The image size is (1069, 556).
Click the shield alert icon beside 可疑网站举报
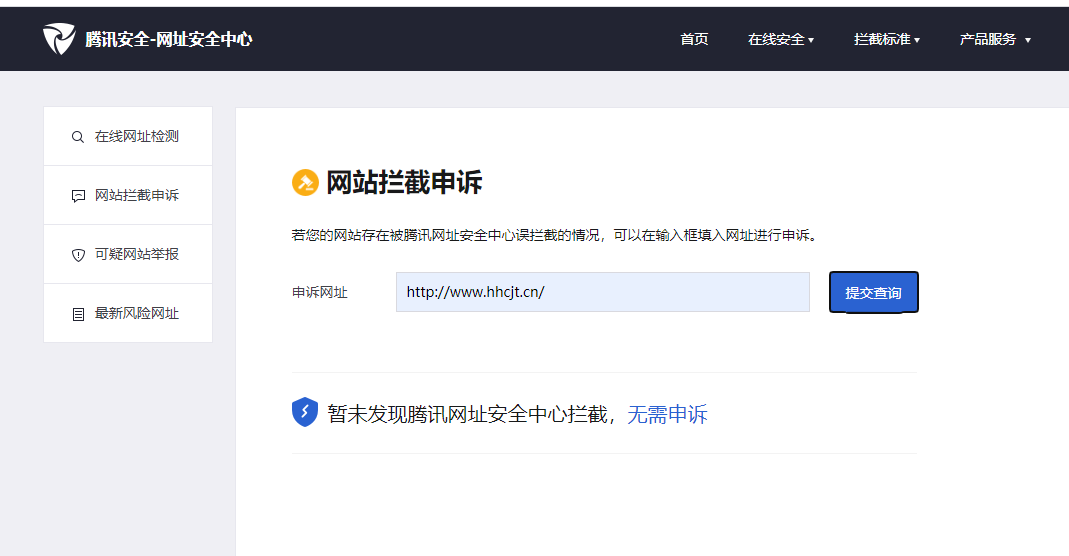[78, 255]
